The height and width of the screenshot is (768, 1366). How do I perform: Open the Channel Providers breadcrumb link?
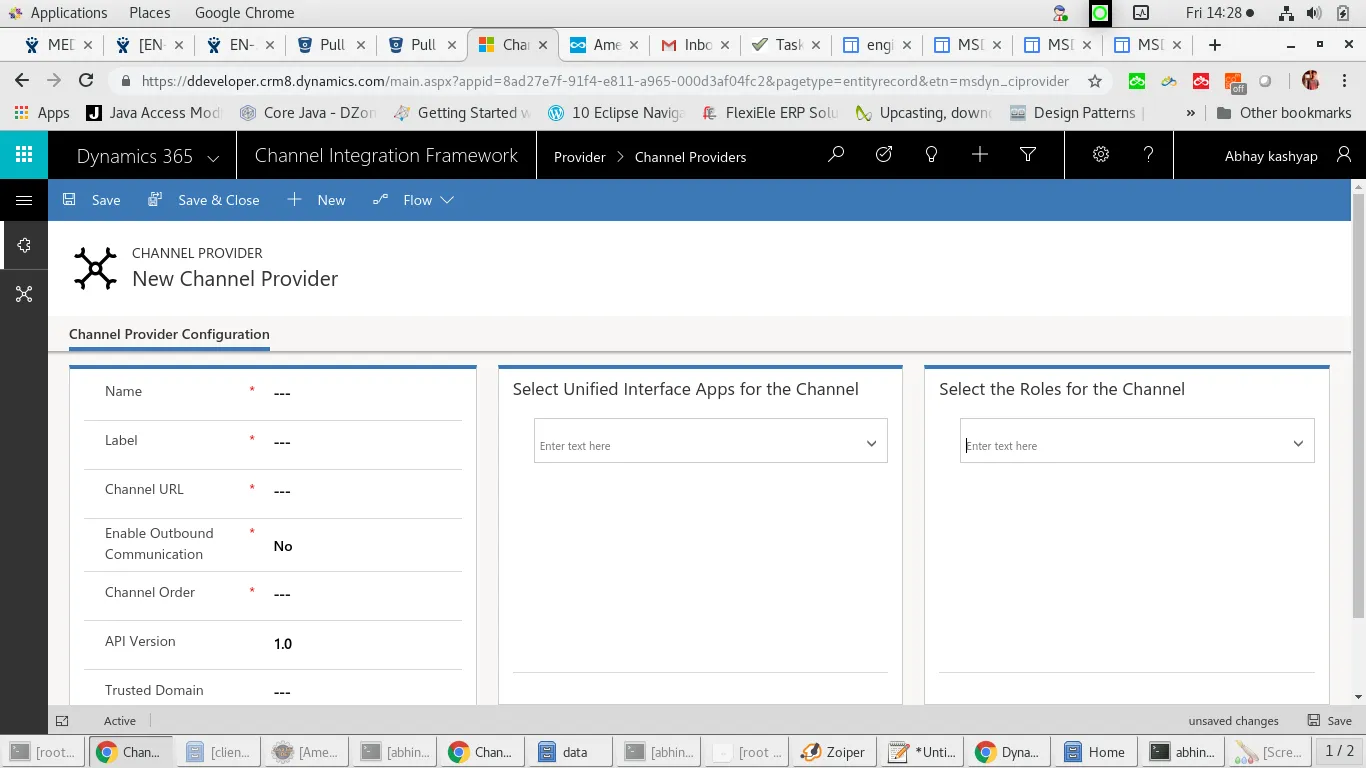(690, 157)
